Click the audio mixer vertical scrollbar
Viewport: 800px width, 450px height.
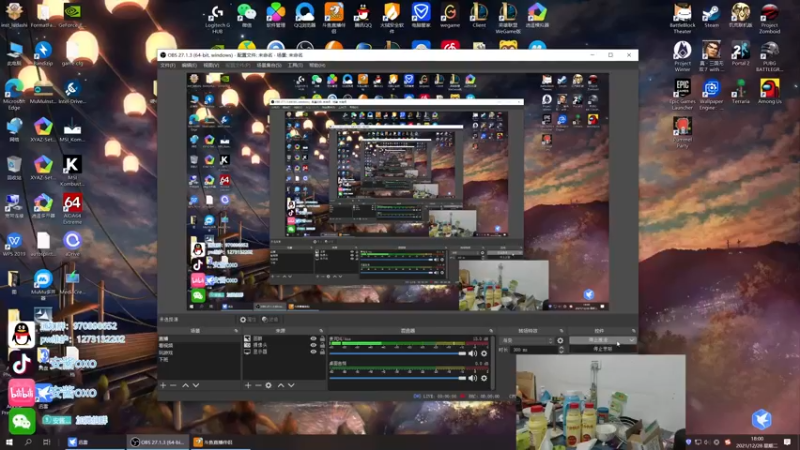point(492,362)
